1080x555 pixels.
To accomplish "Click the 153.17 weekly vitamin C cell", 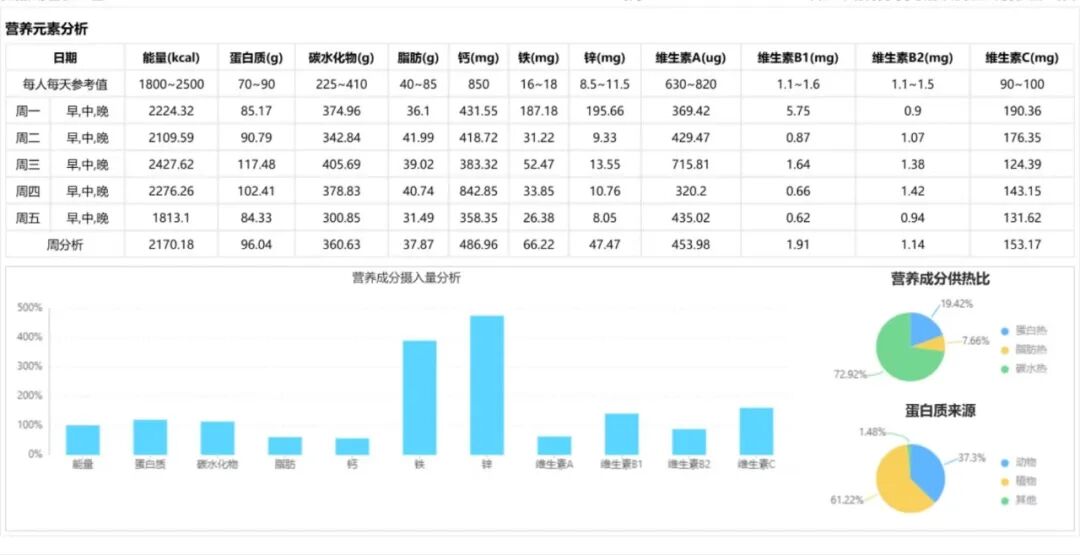I will (1021, 244).
